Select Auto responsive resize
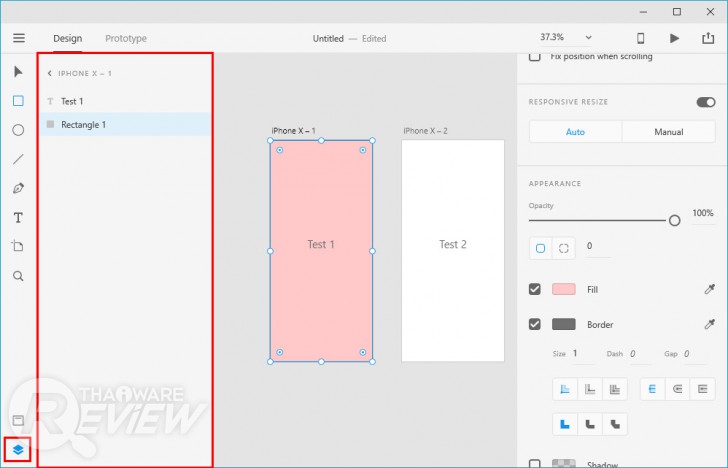 point(575,132)
